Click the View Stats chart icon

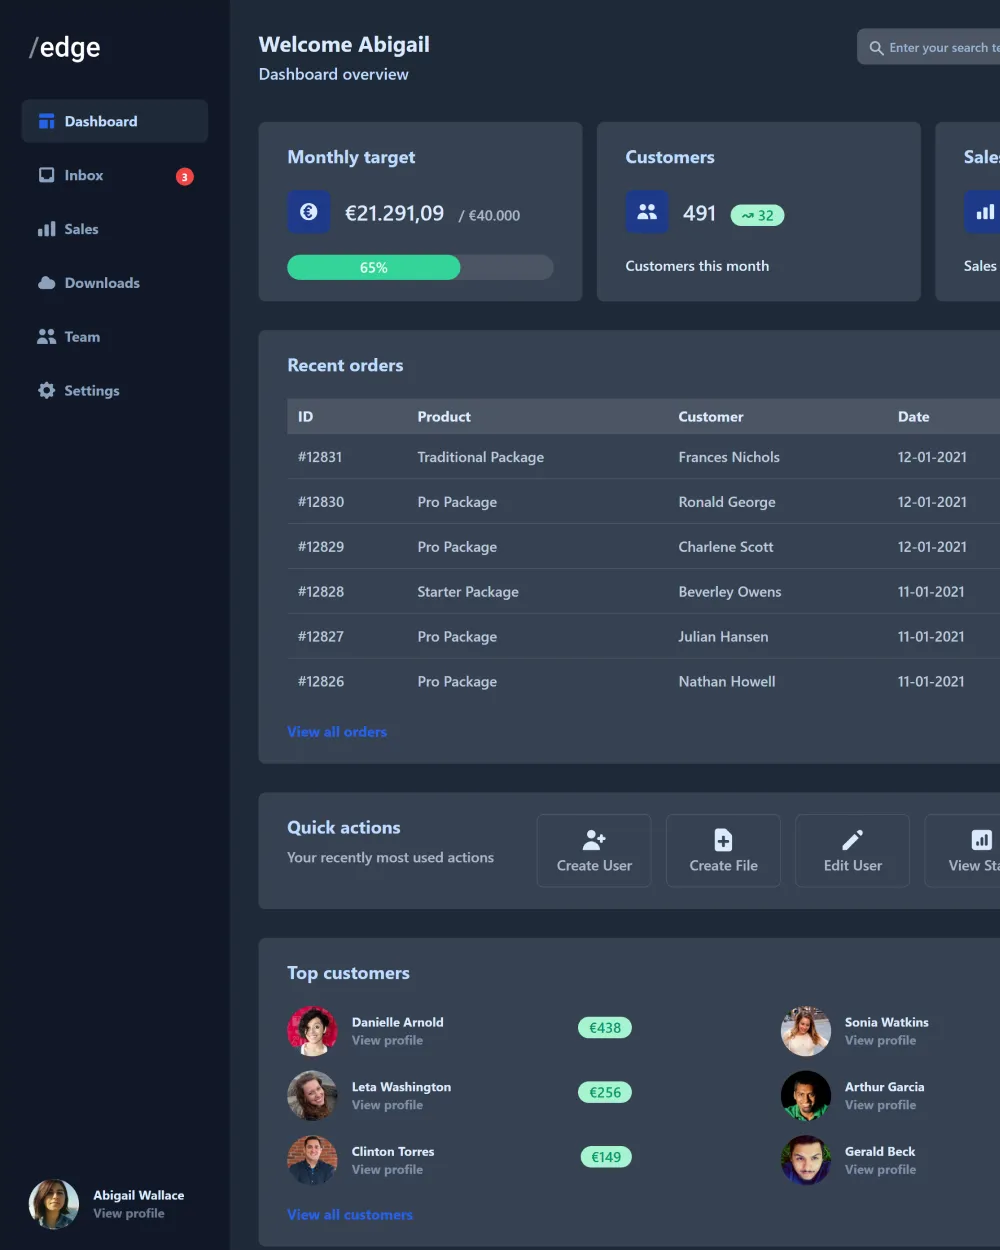[x=982, y=840]
